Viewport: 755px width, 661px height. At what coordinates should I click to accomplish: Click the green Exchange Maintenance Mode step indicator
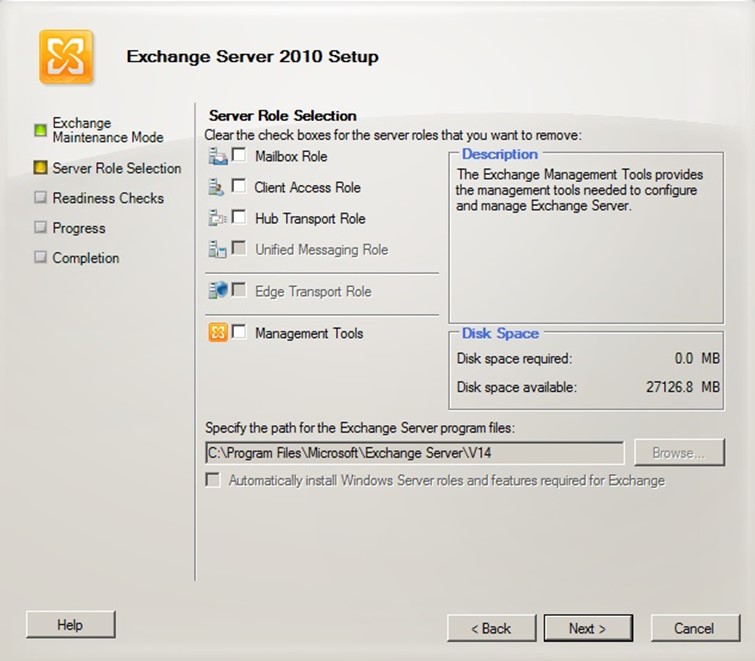coord(40,130)
